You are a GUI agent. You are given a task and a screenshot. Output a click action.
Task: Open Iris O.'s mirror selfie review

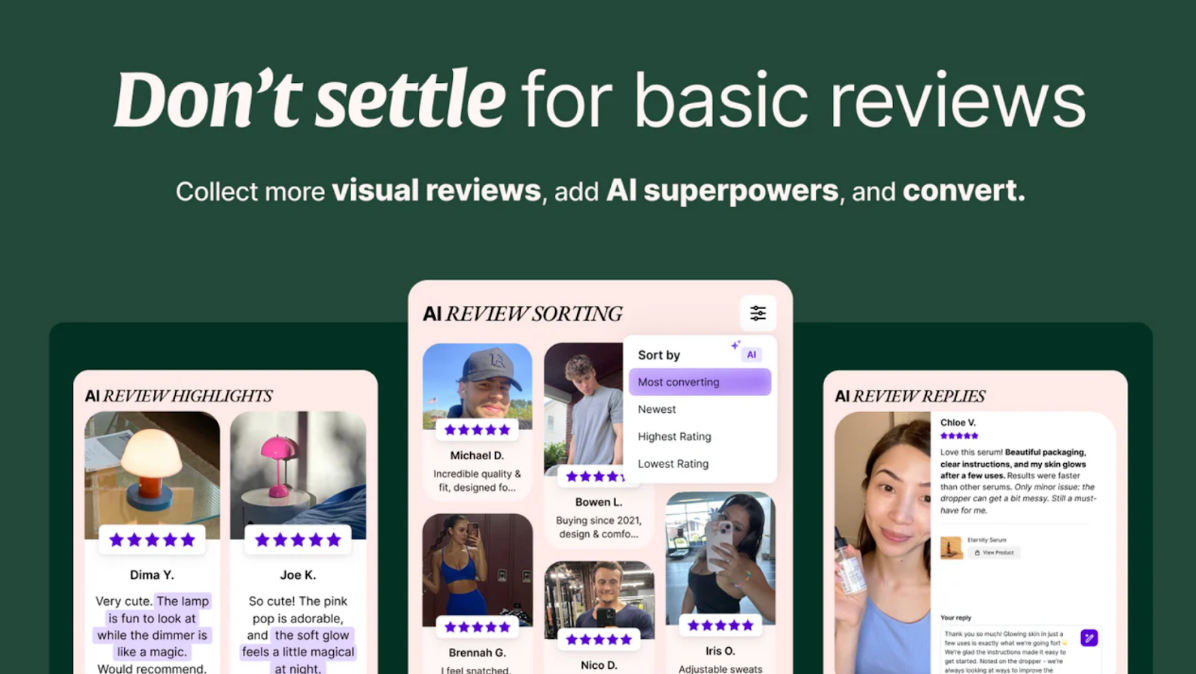point(720,557)
